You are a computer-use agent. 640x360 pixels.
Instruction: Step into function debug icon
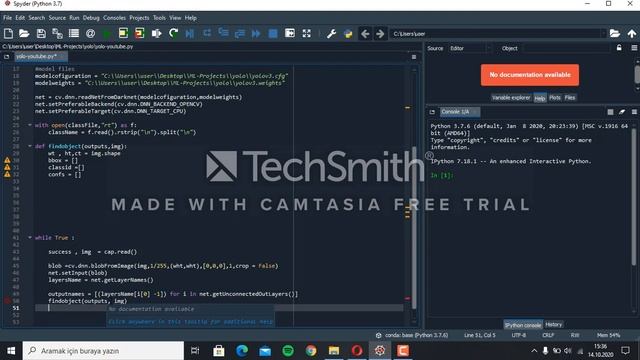tap(223, 33)
